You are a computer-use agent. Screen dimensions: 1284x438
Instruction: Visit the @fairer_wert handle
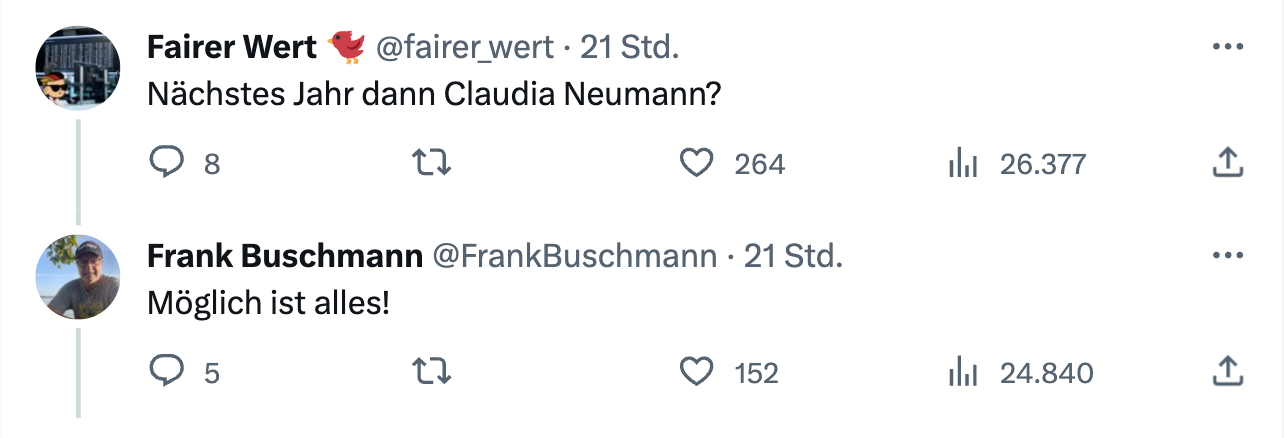[x=464, y=46]
